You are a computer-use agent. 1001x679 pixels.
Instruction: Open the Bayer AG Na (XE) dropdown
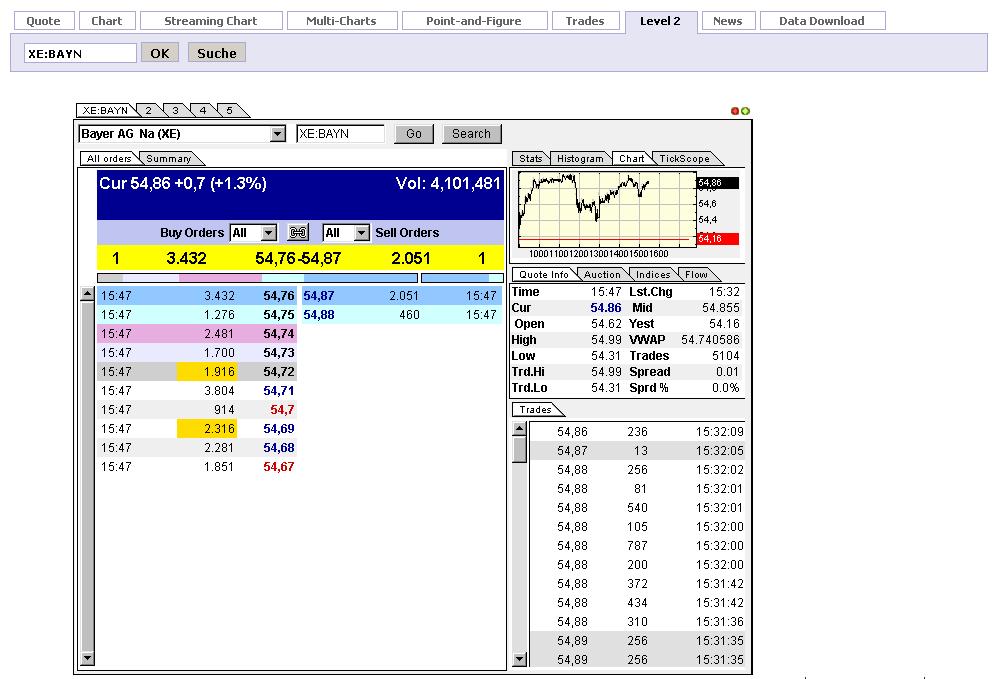pos(278,134)
